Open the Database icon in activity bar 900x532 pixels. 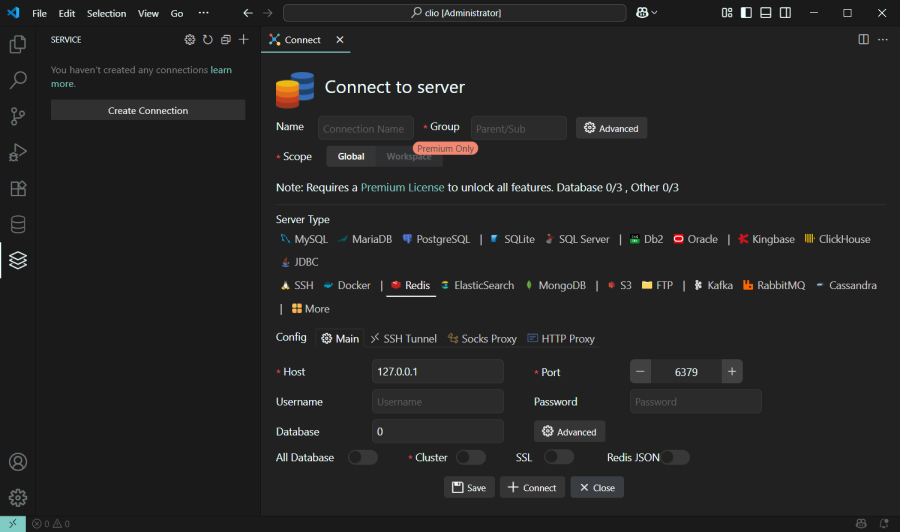[18, 224]
